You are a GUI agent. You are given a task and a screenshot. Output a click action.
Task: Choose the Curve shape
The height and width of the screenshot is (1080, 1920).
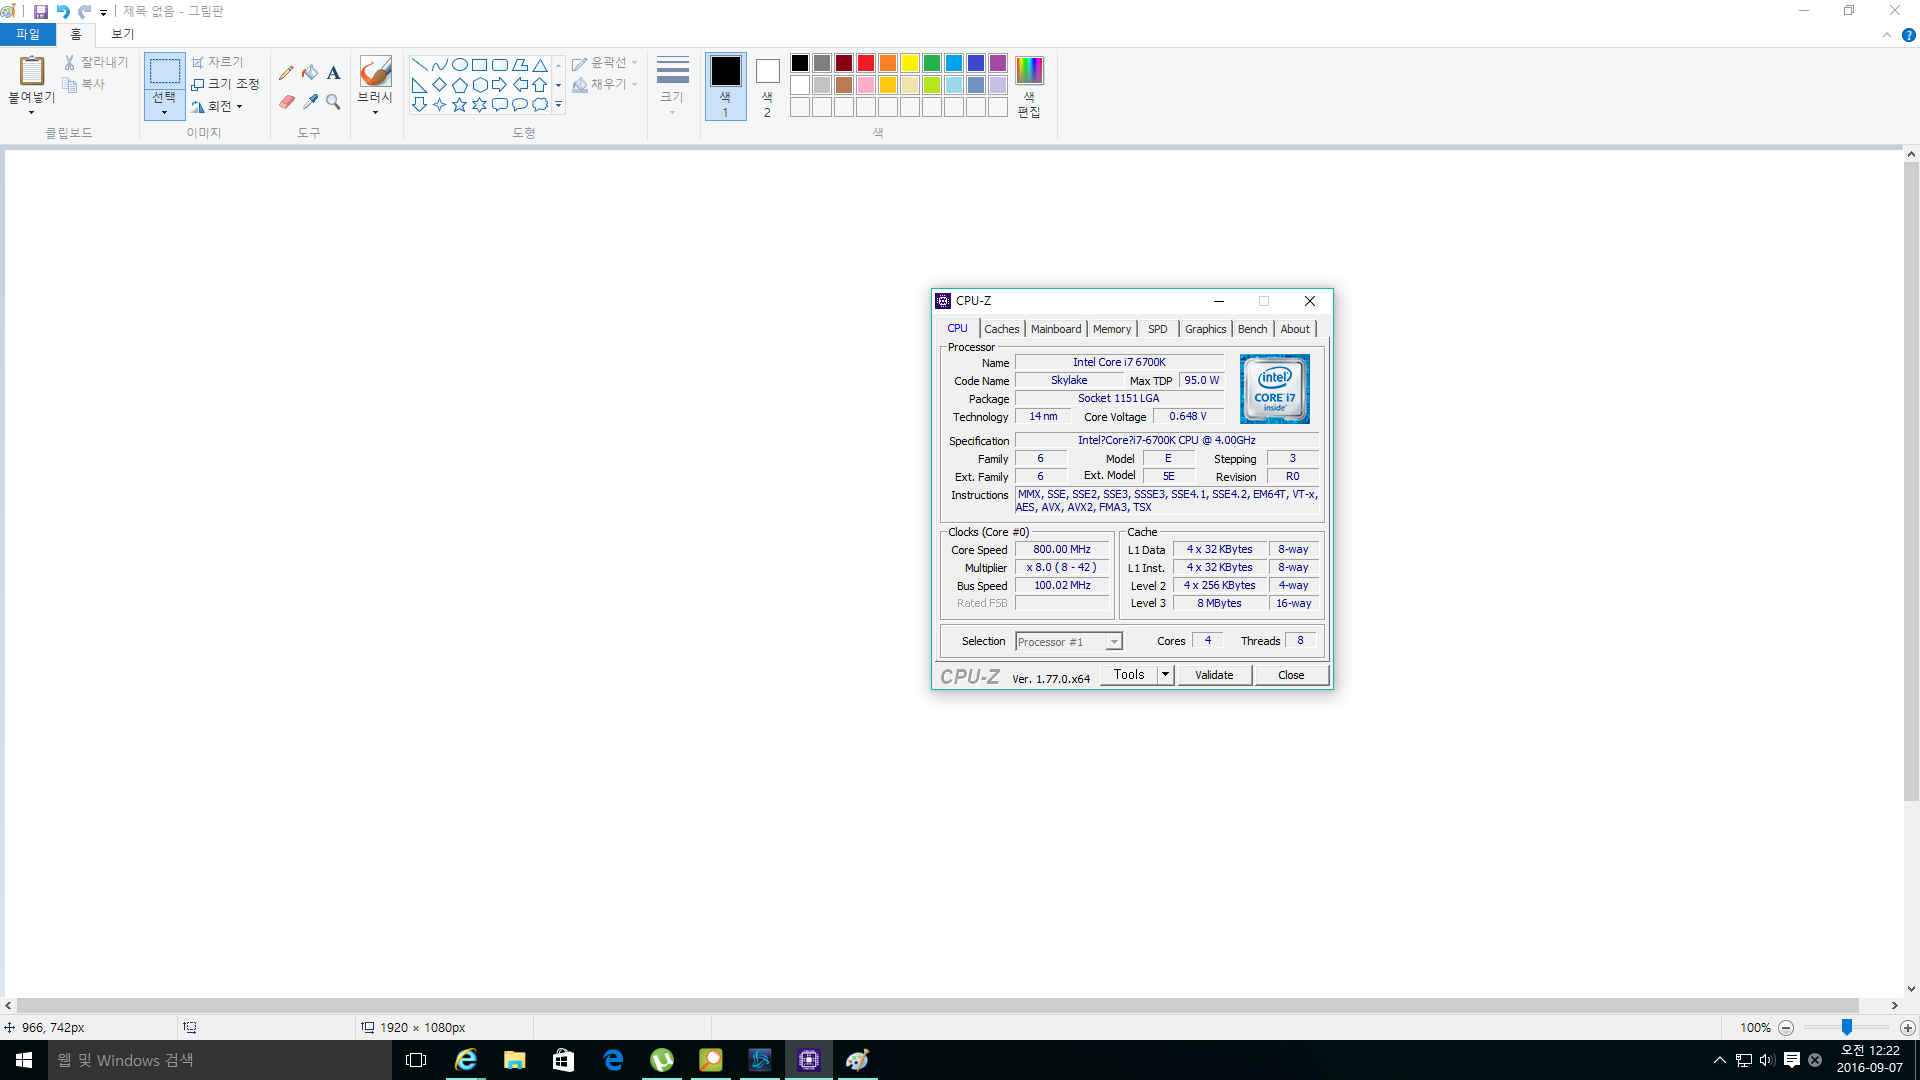coord(440,64)
